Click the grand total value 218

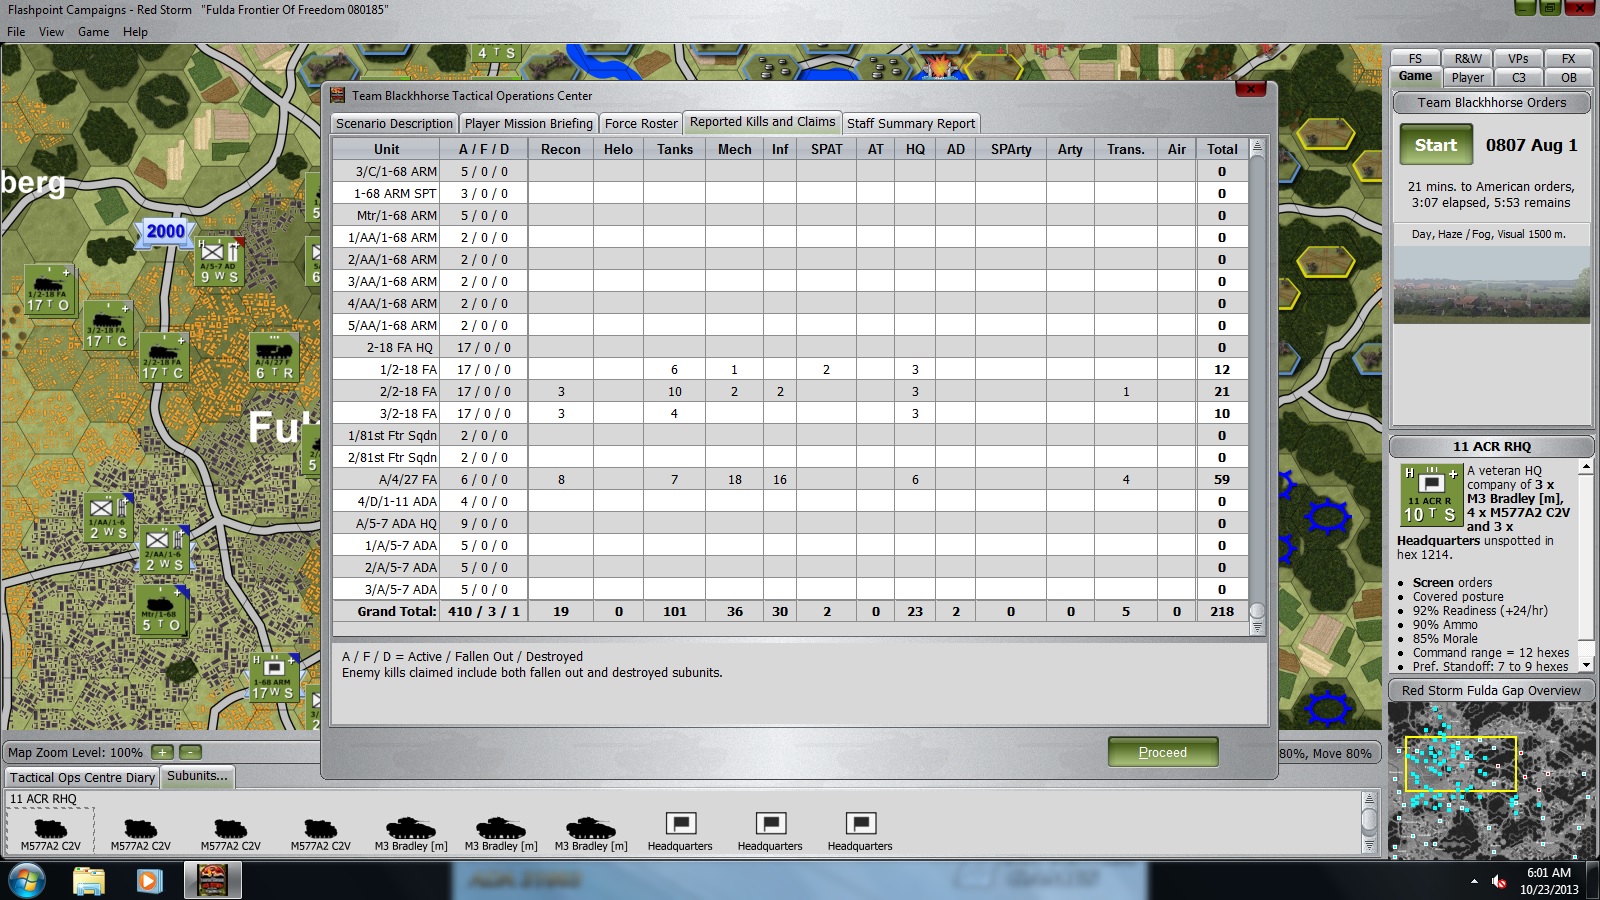[1222, 611]
